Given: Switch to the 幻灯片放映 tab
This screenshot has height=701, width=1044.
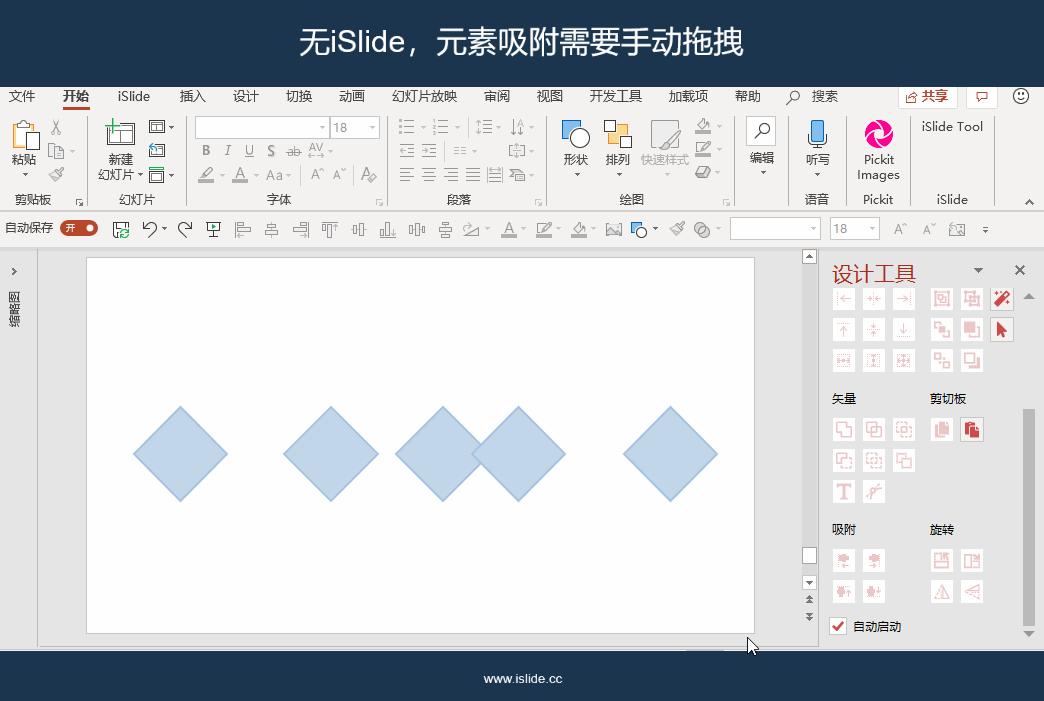Looking at the screenshot, I should tap(425, 97).
